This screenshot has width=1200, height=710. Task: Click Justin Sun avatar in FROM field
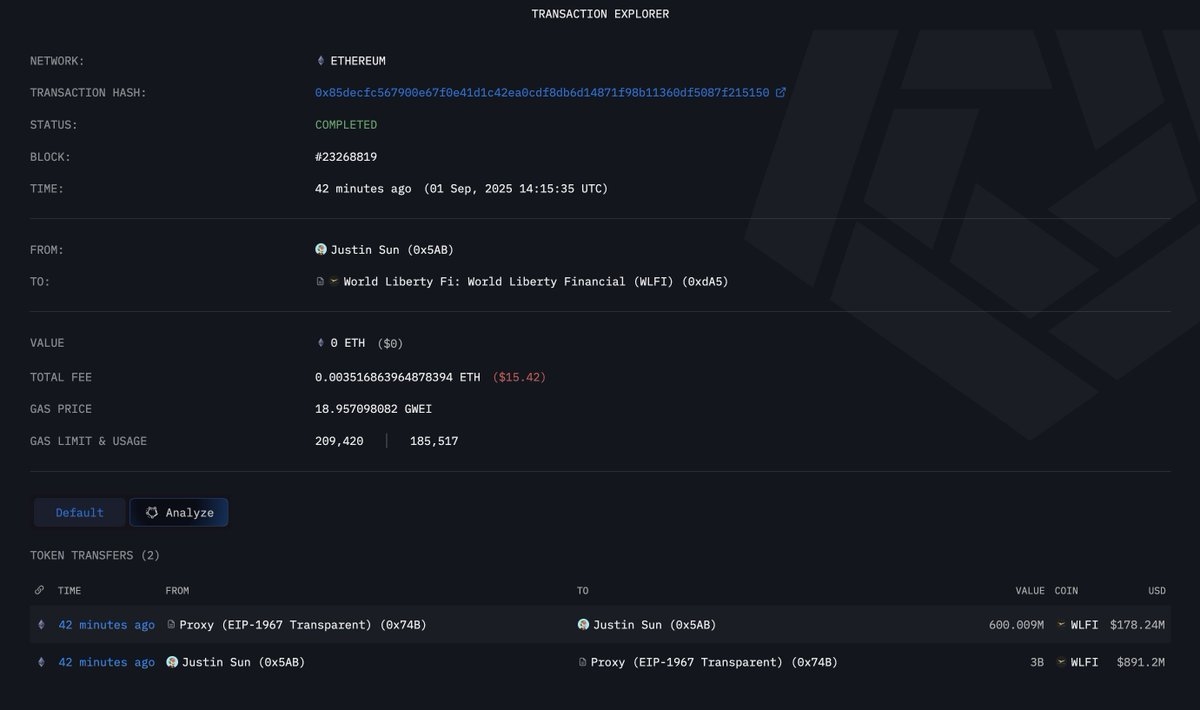click(321, 250)
